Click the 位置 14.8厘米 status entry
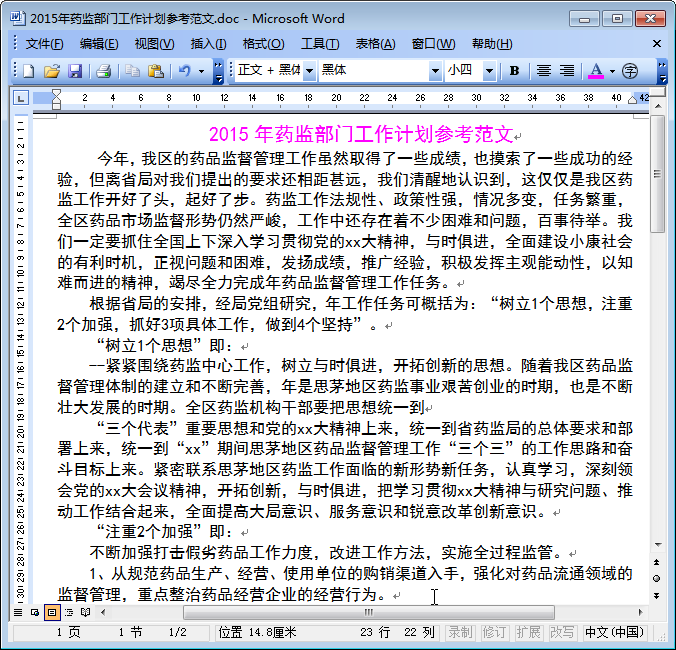This screenshot has width=676, height=650. tap(257, 633)
